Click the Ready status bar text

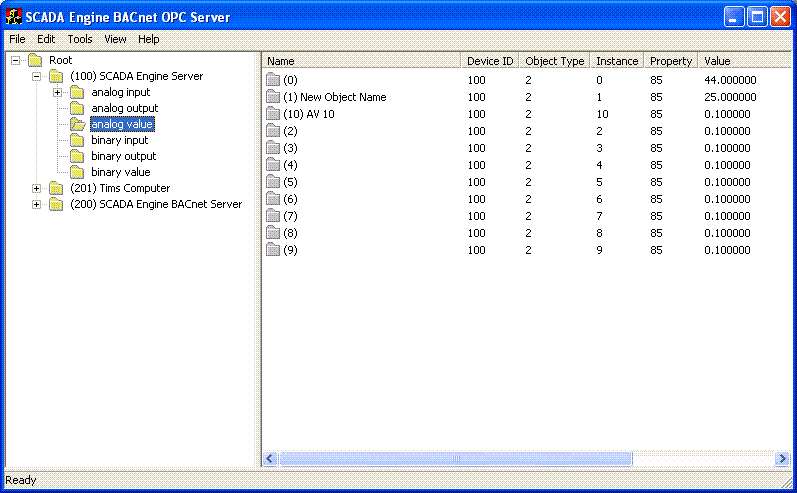21,480
